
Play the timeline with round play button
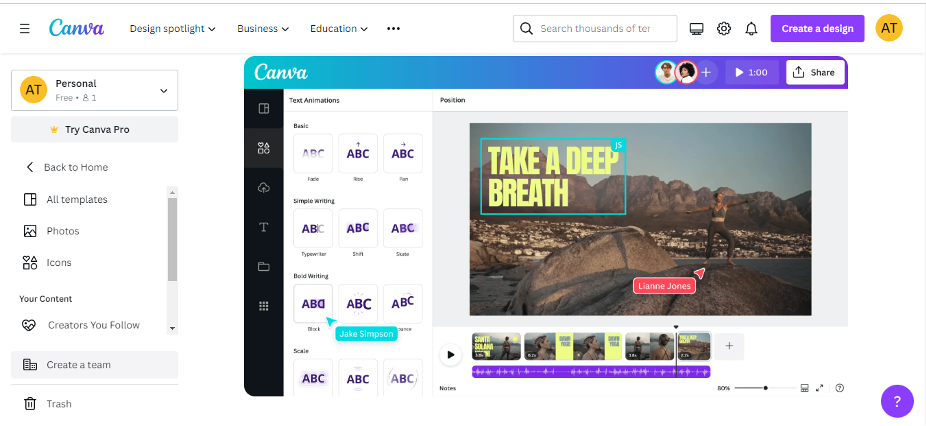[451, 355]
